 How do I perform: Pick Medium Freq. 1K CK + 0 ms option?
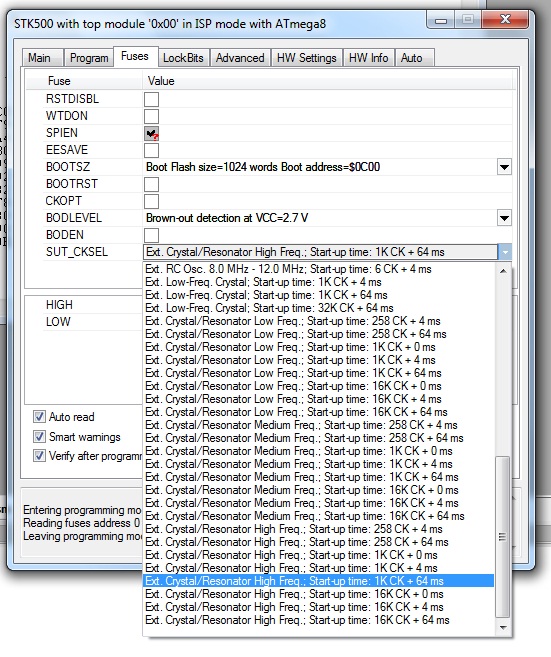(x=318, y=451)
